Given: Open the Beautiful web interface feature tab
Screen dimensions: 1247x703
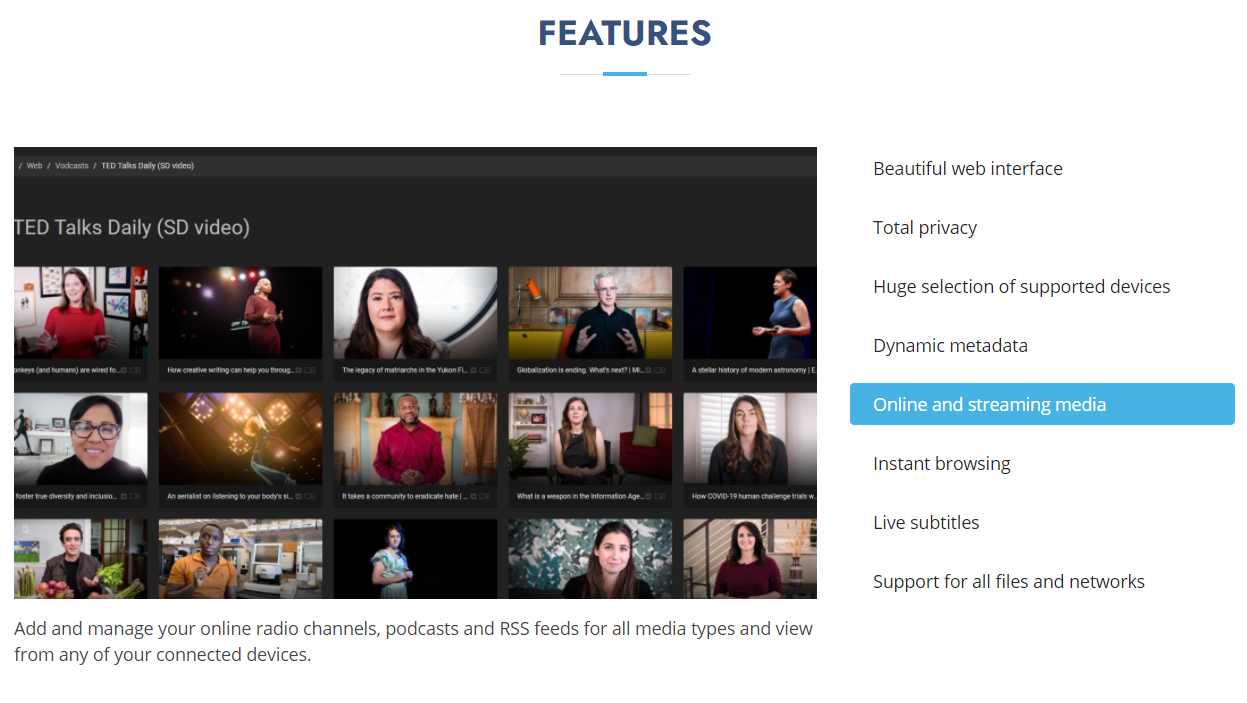Looking at the screenshot, I should 1042,168.
